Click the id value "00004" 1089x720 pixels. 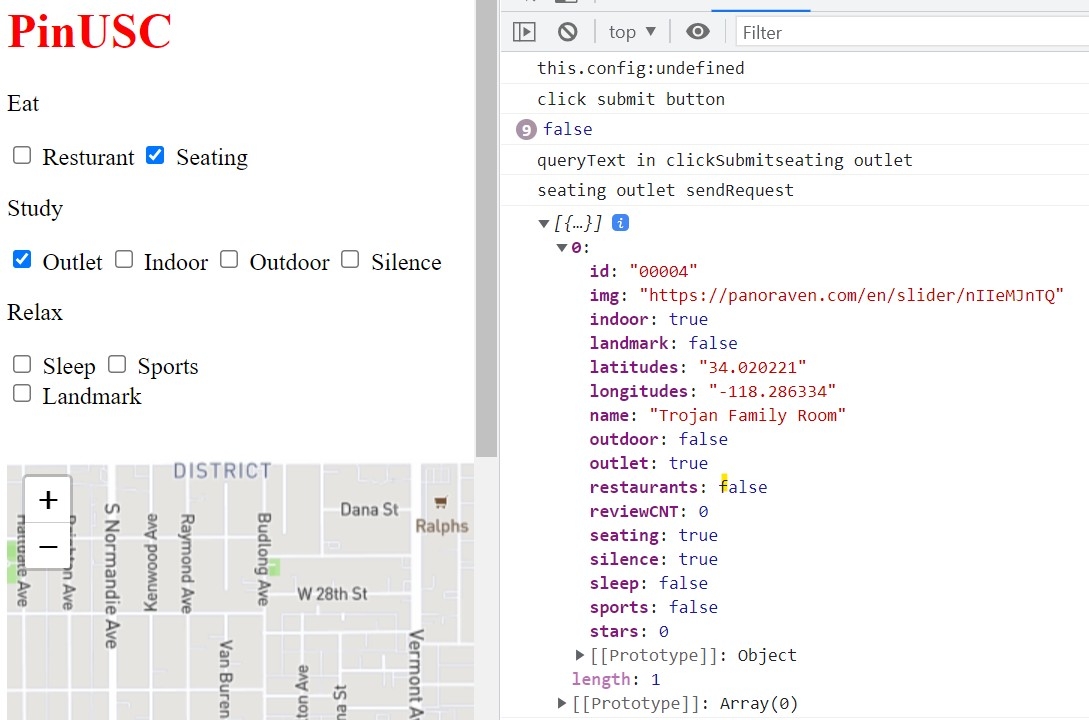[x=663, y=271]
